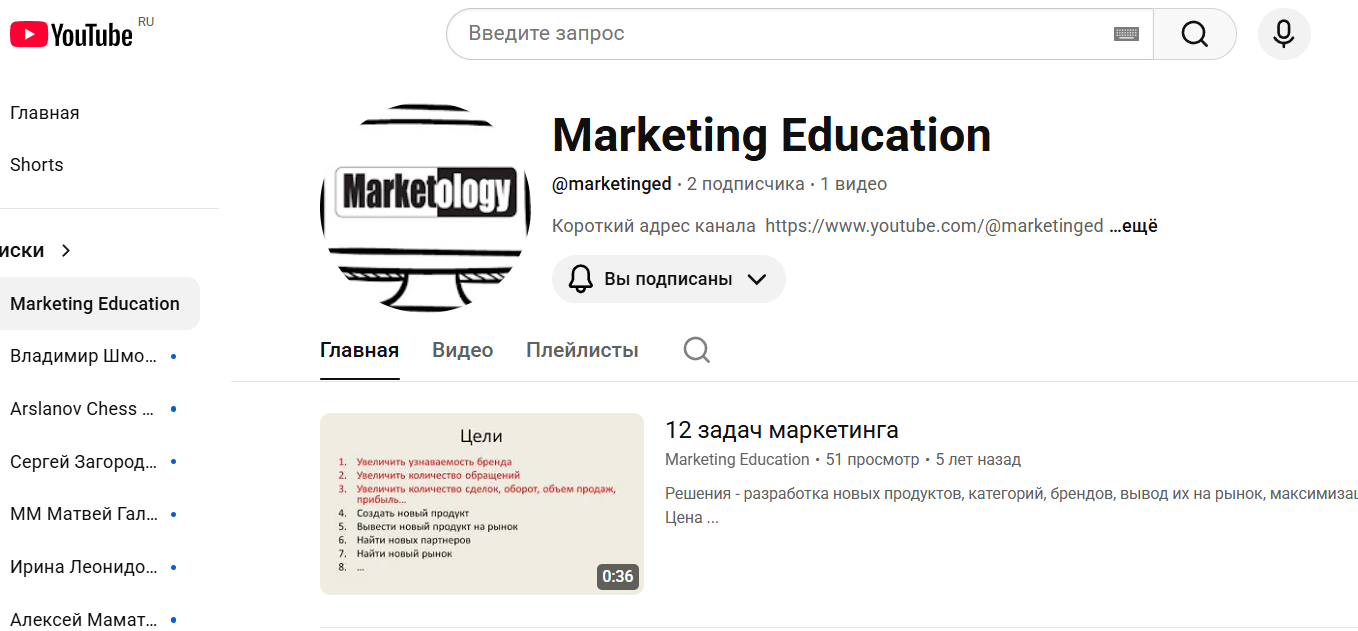Expand channel description via "...ещё"
Image resolution: width=1358 pixels, height=631 pixels.
pos(1133,226)
